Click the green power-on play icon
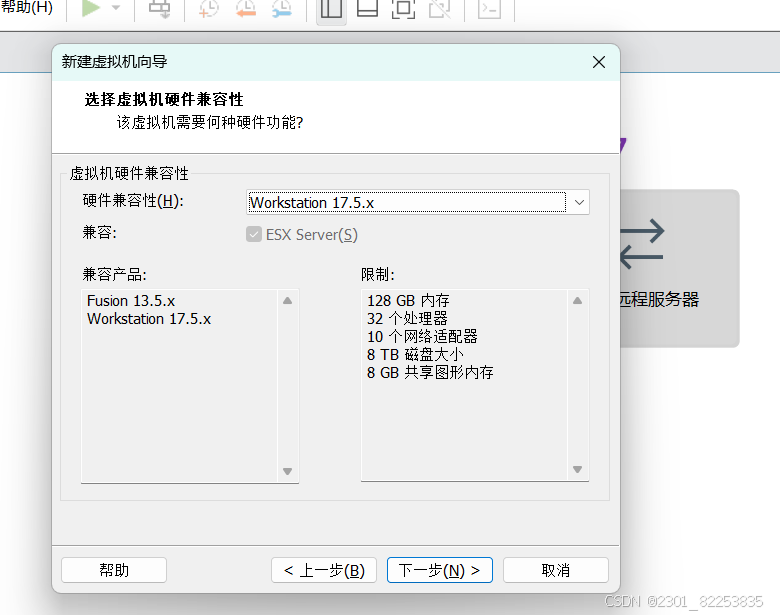This screenshot has height=615, width=780. click(91, 8)
